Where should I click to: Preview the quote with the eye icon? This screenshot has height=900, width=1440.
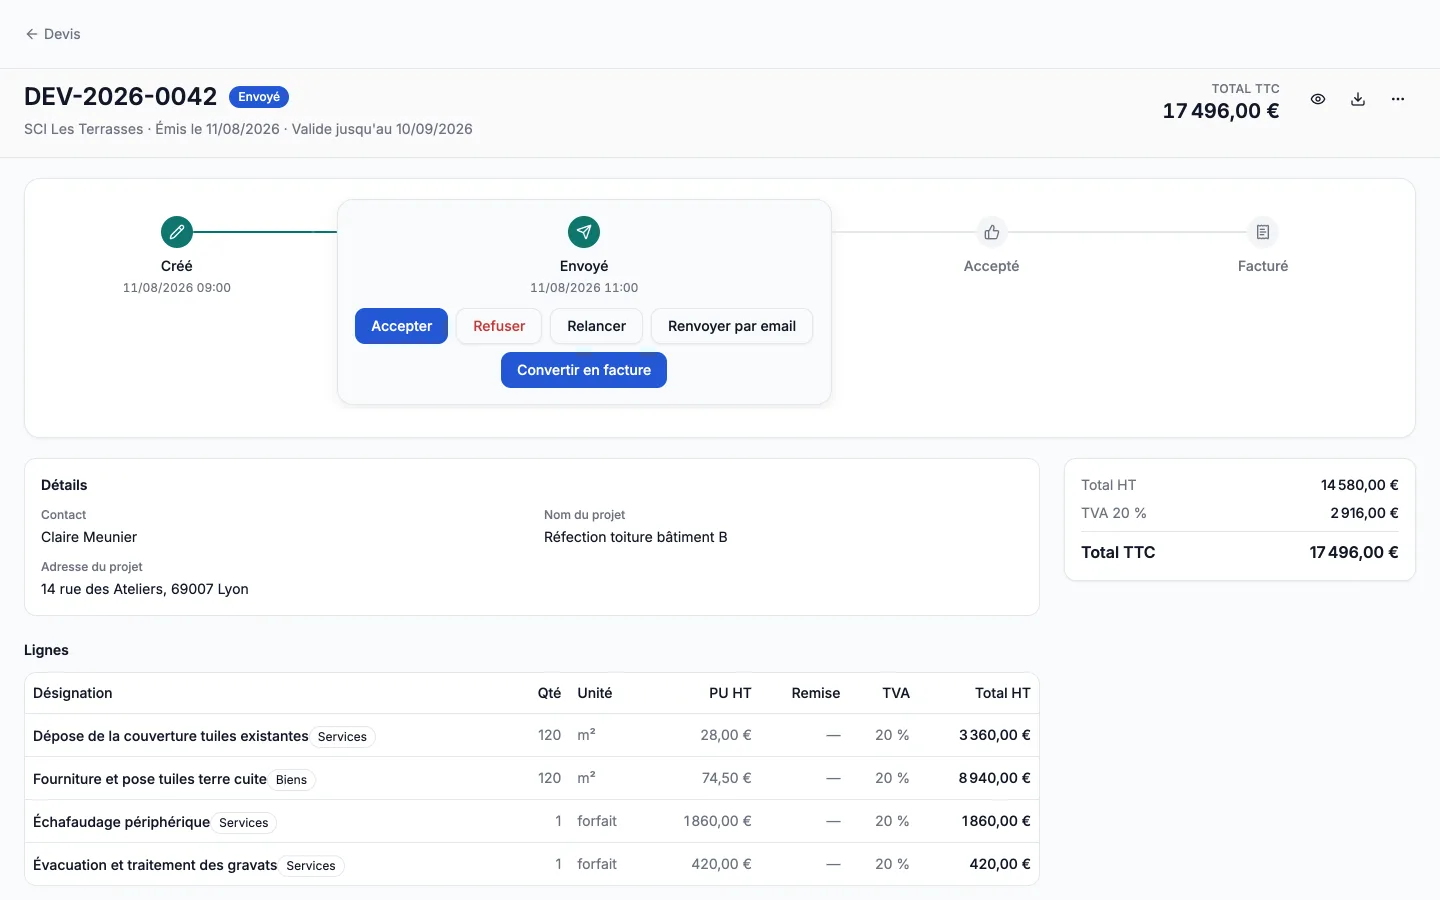[x=1318, y=99]
